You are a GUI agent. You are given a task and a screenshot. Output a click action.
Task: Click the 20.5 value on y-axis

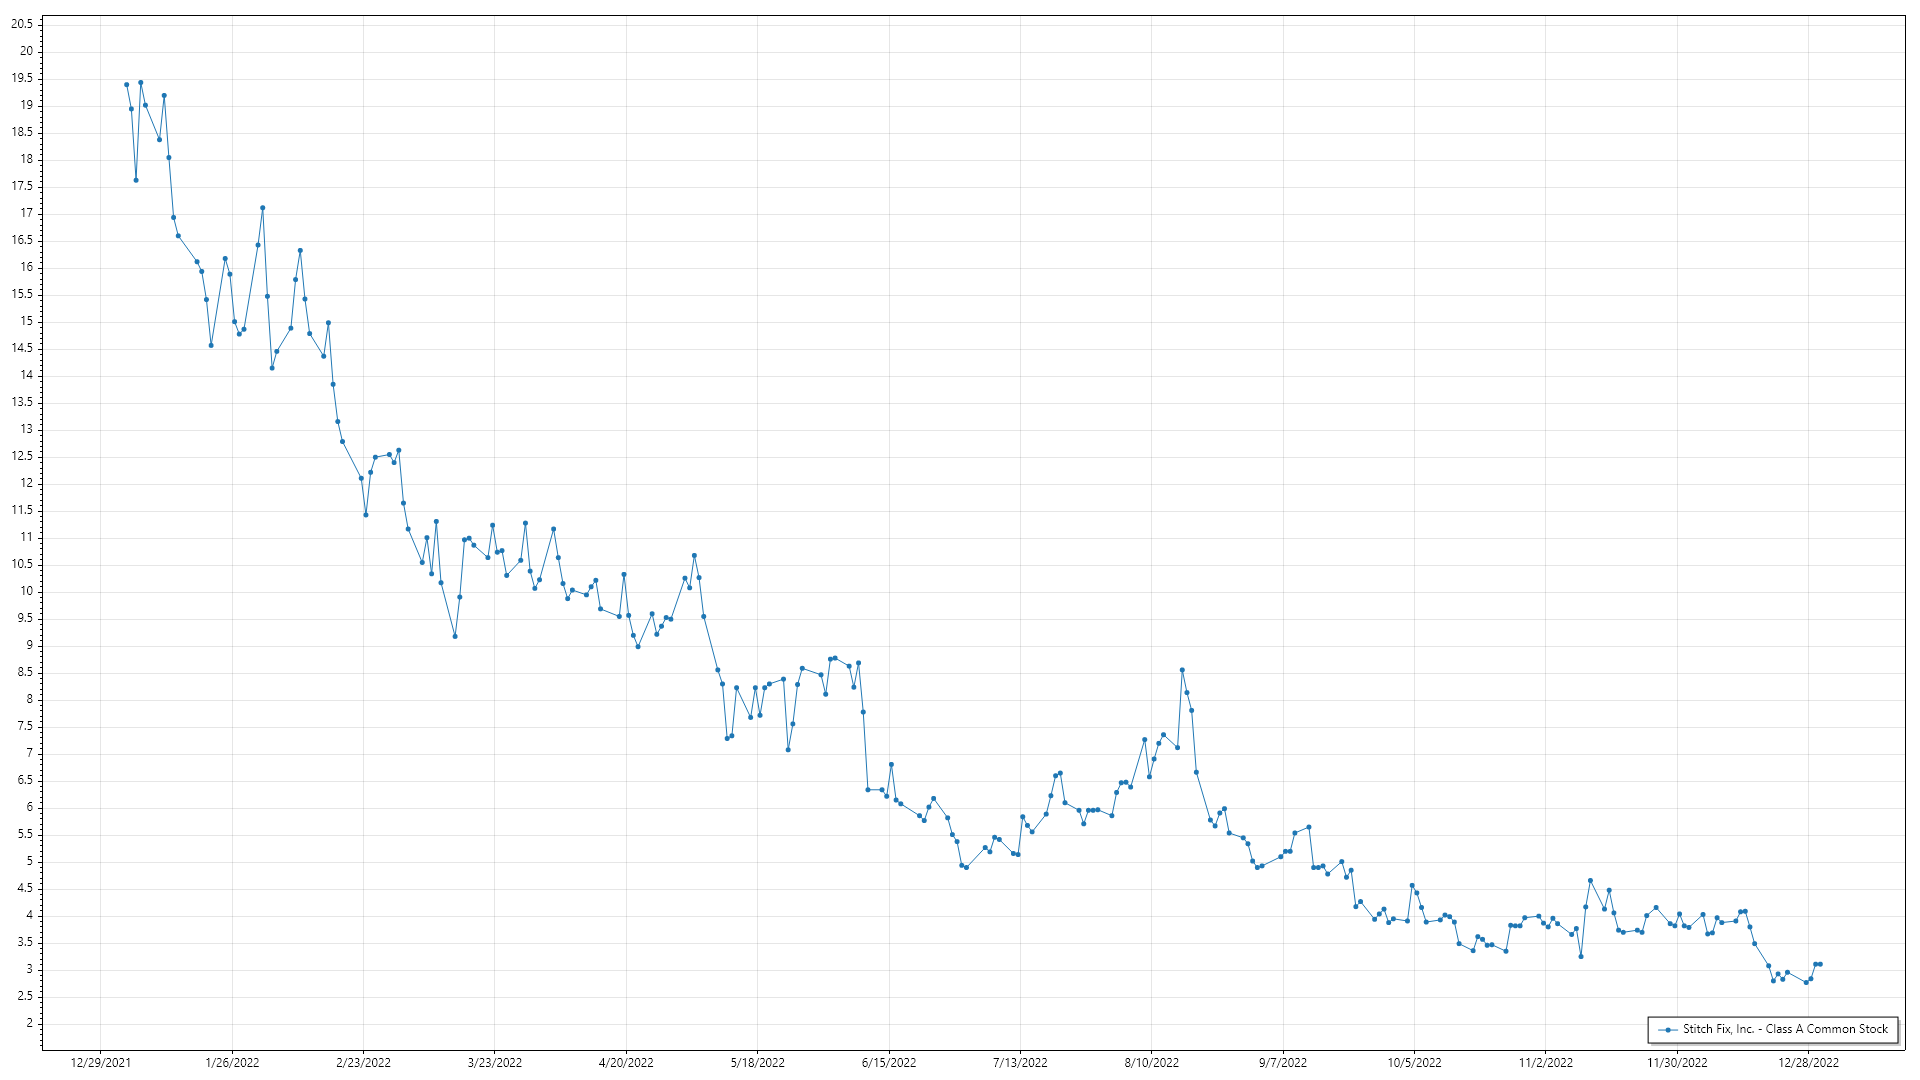coord(22,24)
